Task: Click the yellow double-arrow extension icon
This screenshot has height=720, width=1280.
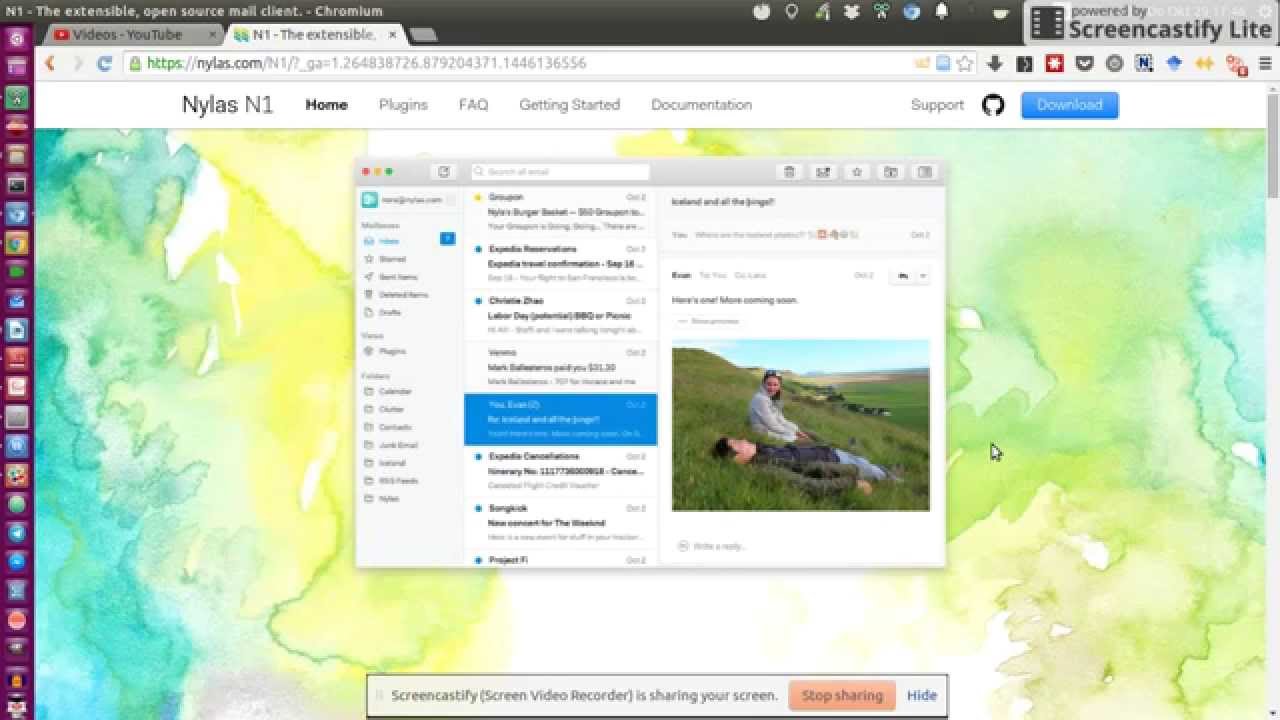Action: 1205,63
